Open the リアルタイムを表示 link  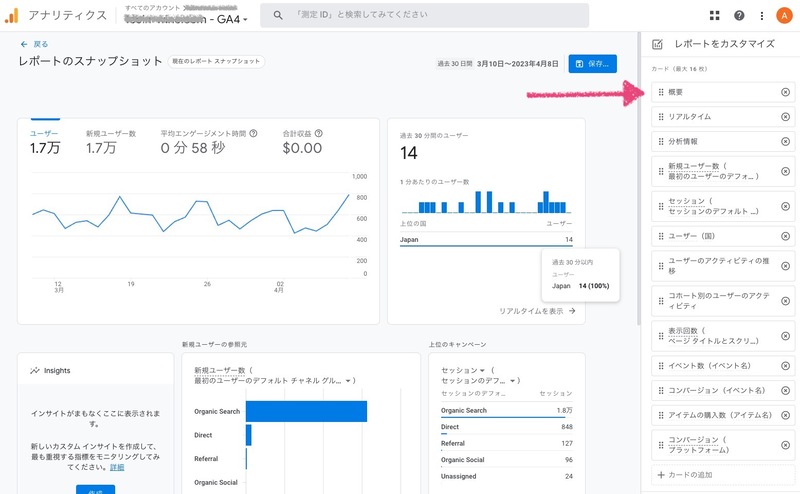[537, 311]
